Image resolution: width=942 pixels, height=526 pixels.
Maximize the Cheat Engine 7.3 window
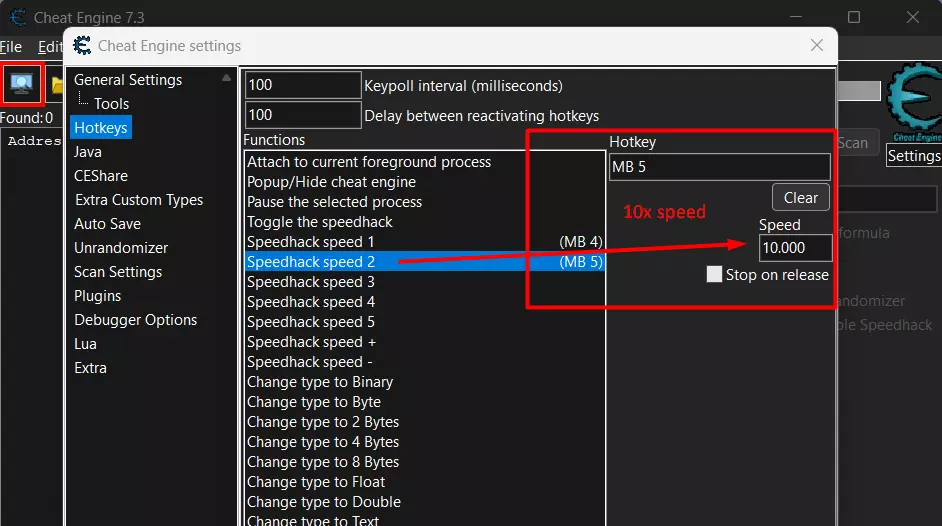(854, 17)
